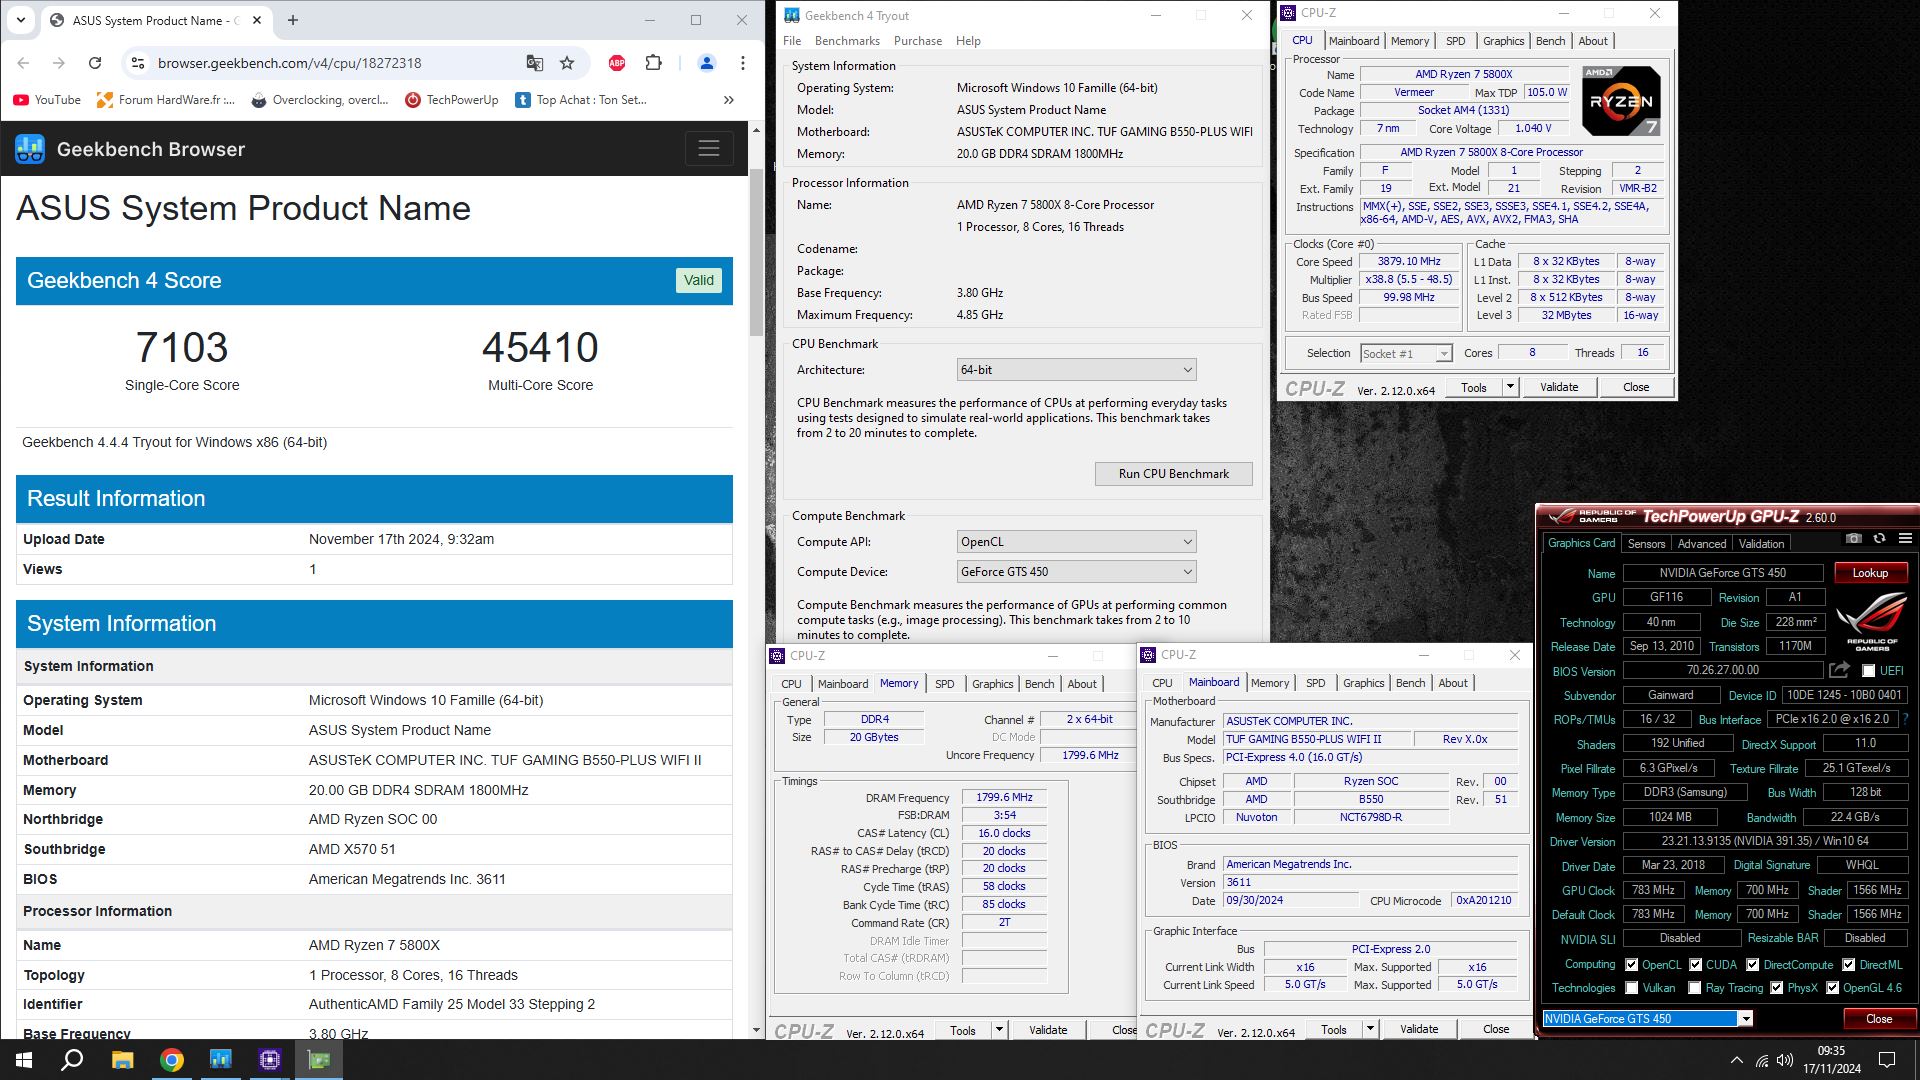Open the YouTube bookmark
The height and width of the screenshot is (1080, 1920).
47,100
